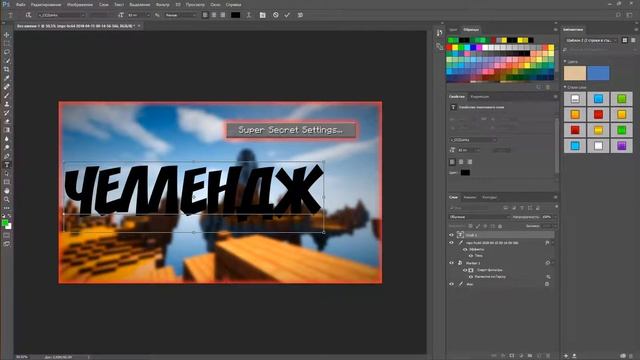Collapse the Colors section in Libraries

pos(565,61)
